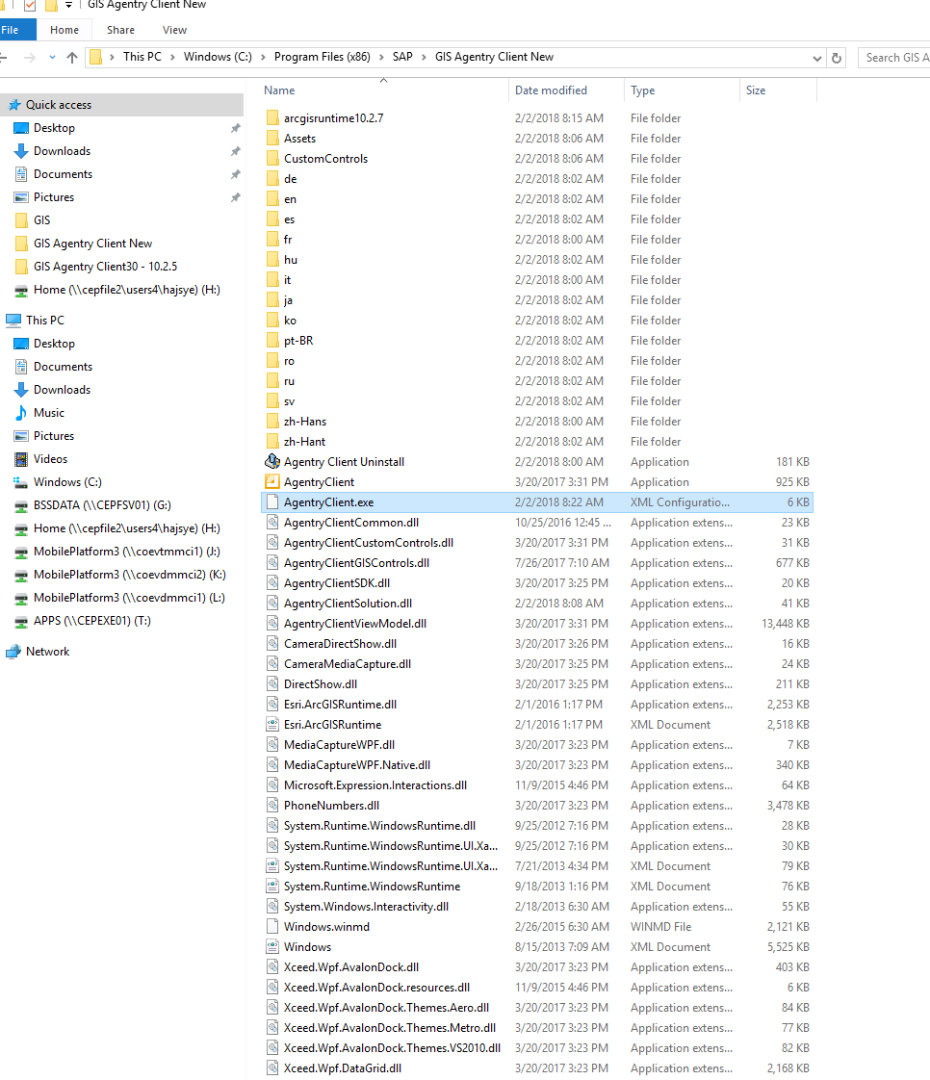
Task: Click Esri.ArcGISRuntime XML document icon
Action: [272, 725]
